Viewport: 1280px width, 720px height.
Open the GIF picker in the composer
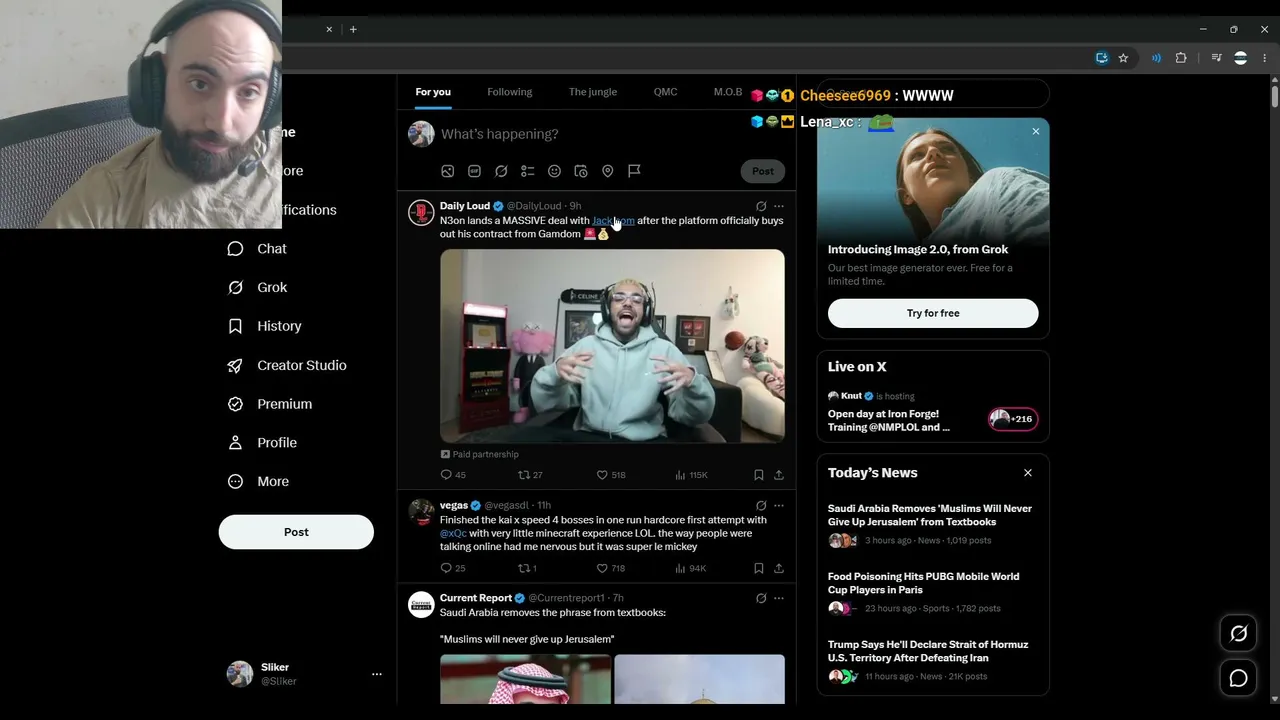click(x=474, y=171)
